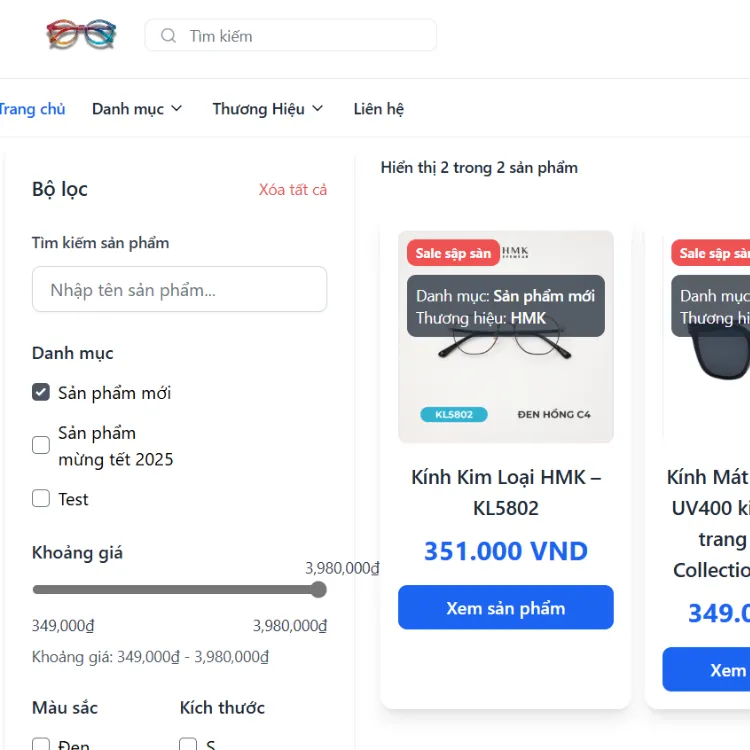Uncheck the Sản phẩm mới category
The height and width of the screenshot is (750, 750).
[x=41, y=392]
